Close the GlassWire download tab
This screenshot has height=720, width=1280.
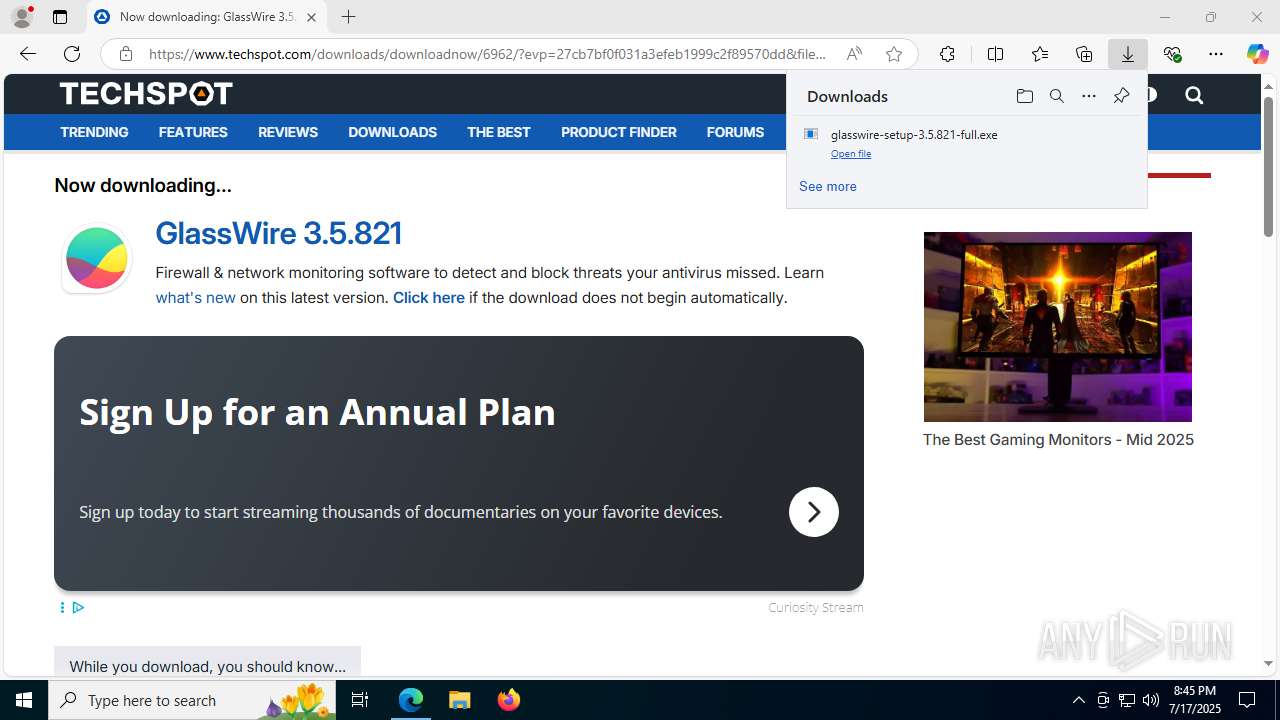(x=311, y=17)
